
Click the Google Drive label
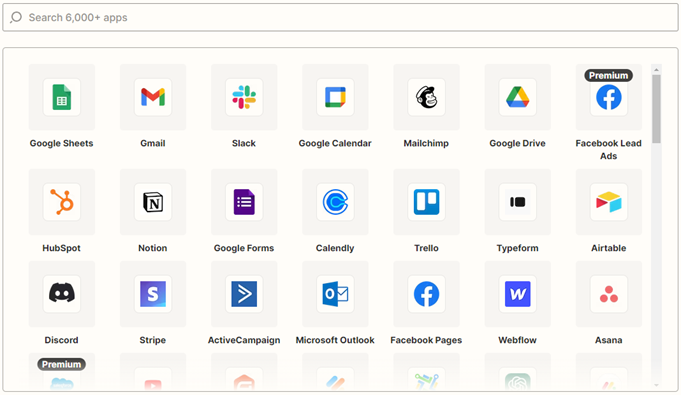pyautogui.click(x=517, y=143)
